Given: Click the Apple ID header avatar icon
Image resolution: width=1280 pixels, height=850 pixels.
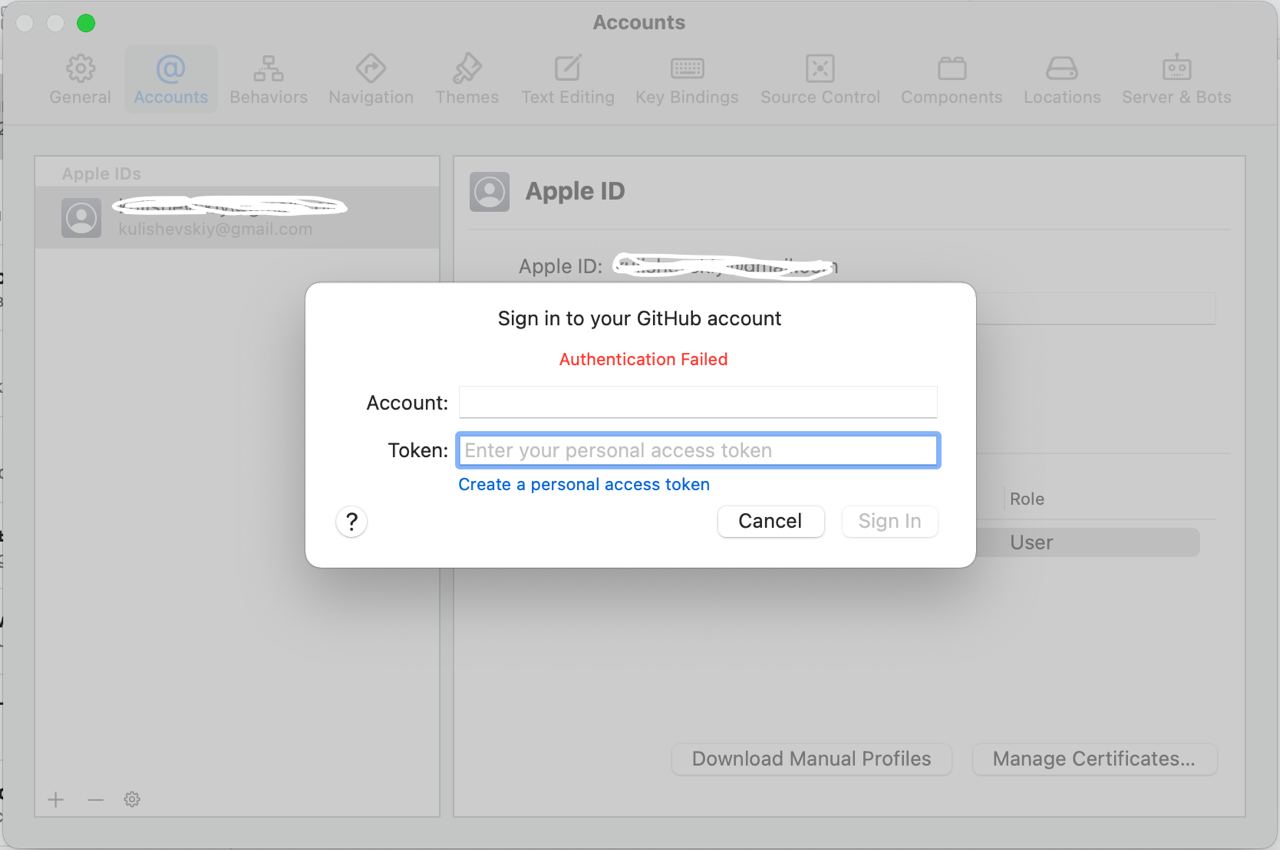Looking at the screenshot, I should point(489,192).
